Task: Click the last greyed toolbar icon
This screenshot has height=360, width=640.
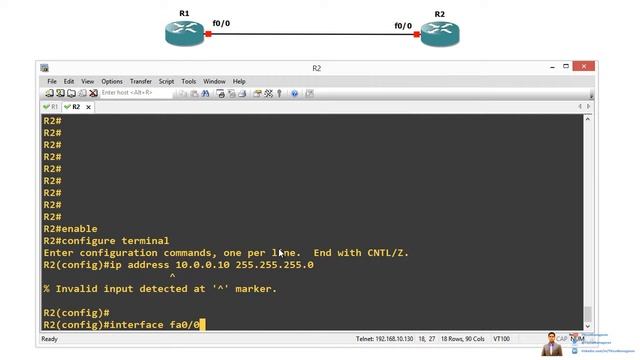Action: pos(309,94)
